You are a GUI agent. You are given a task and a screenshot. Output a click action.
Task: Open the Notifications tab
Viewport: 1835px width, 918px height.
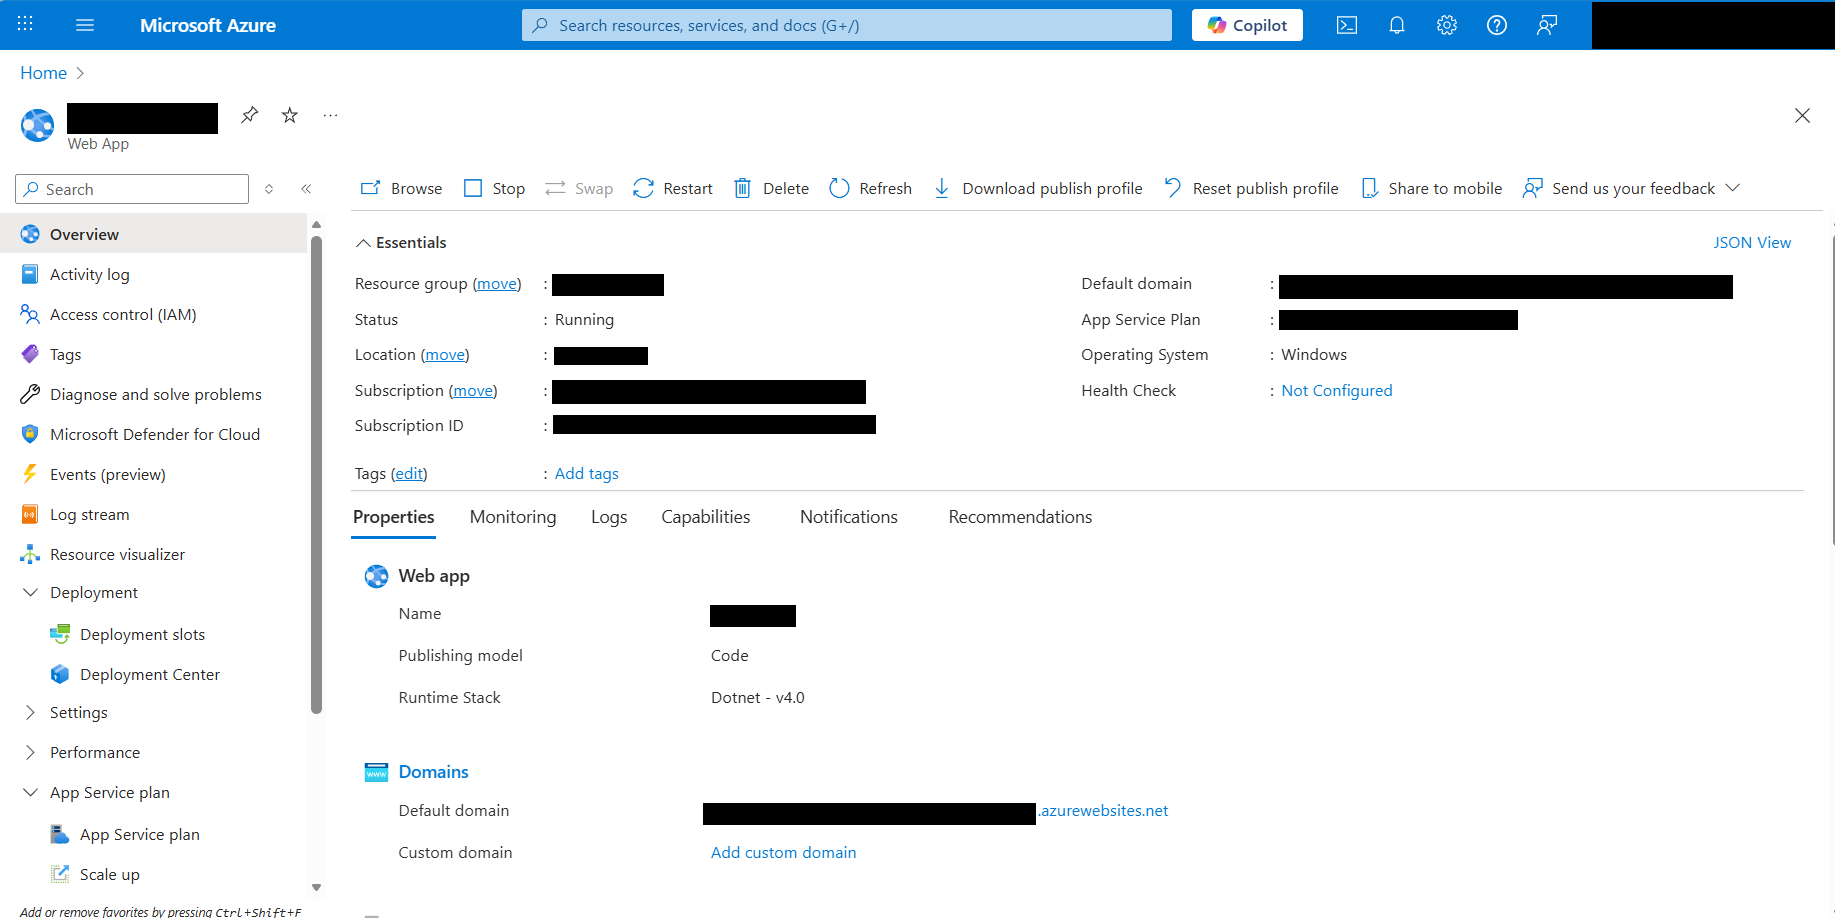coord(848,516)
